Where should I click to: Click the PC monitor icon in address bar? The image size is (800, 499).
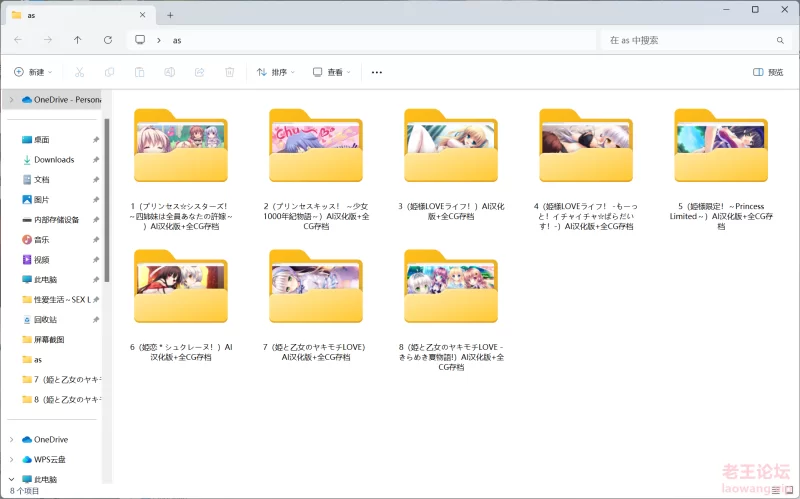(140, 40)
